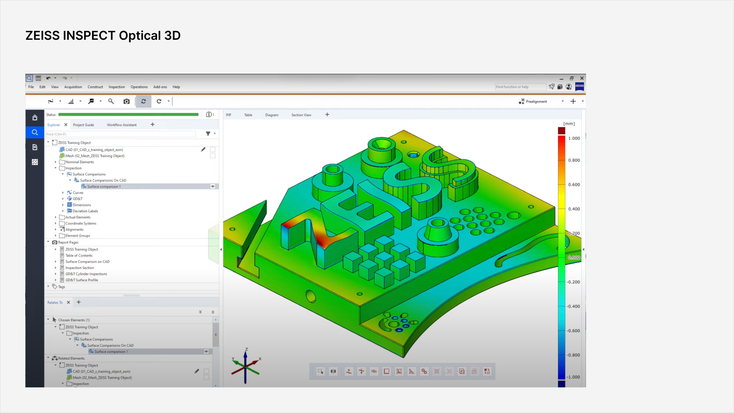Click the filter funnel icon in Explorer
Screen dimensions: 734x413
click(208, 133)
